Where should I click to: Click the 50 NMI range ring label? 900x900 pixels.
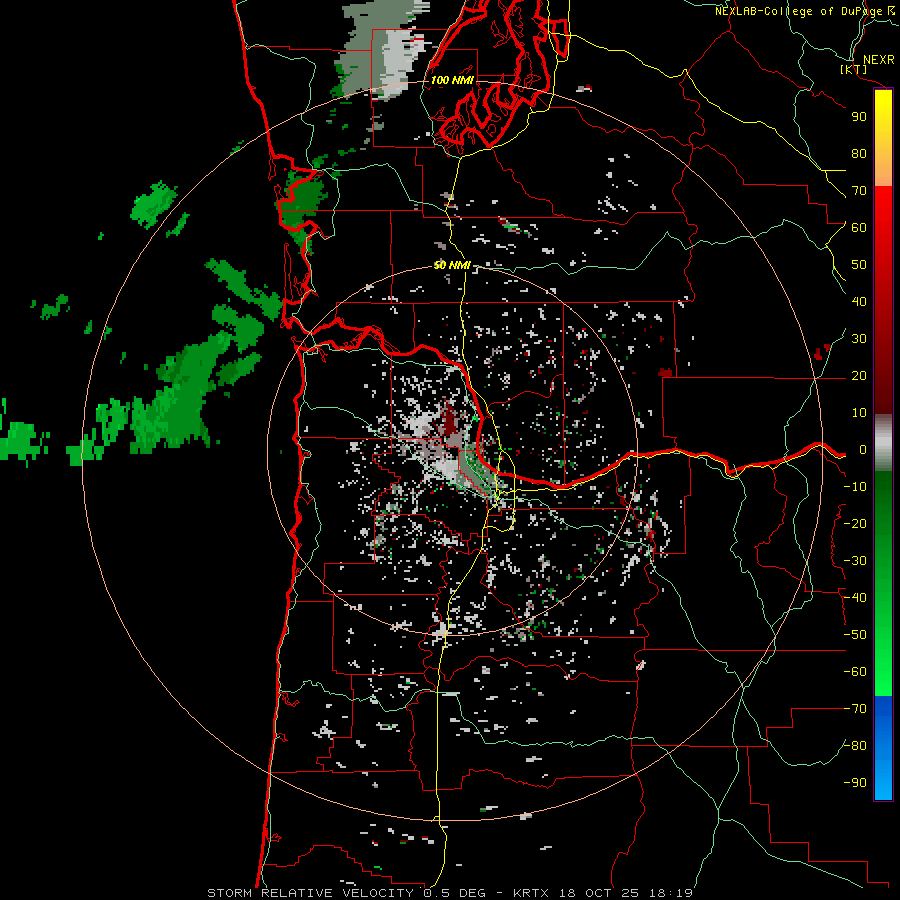[x=452, y=265]
